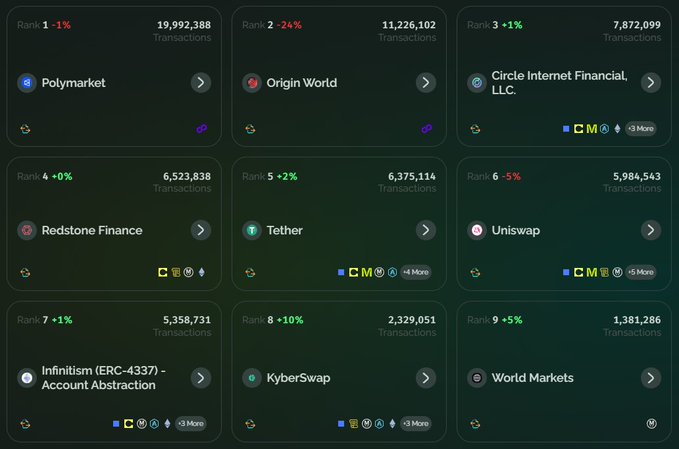Click the Circle Internet Financial logo icon

[x=477, y=83]
